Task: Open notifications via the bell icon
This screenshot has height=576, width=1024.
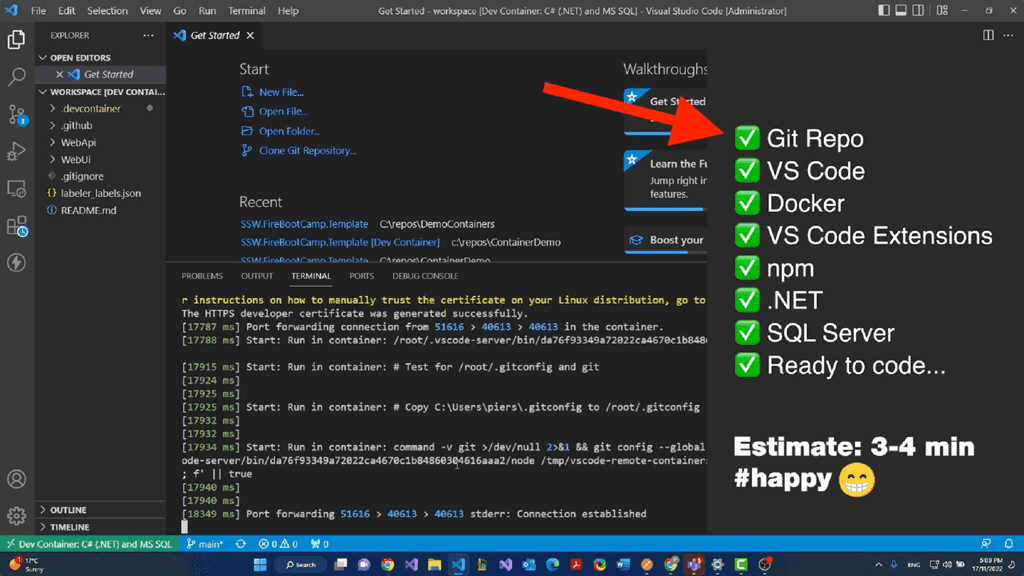Action: pyautogui.click(x=1008, y=543)
